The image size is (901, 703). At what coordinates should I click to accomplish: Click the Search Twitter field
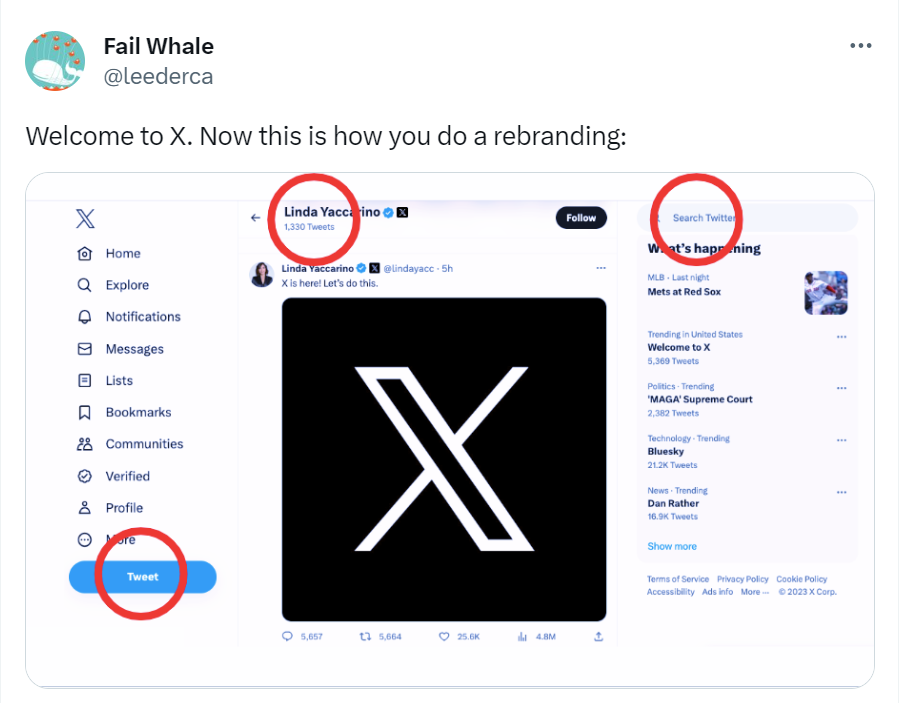pos(747,218)
